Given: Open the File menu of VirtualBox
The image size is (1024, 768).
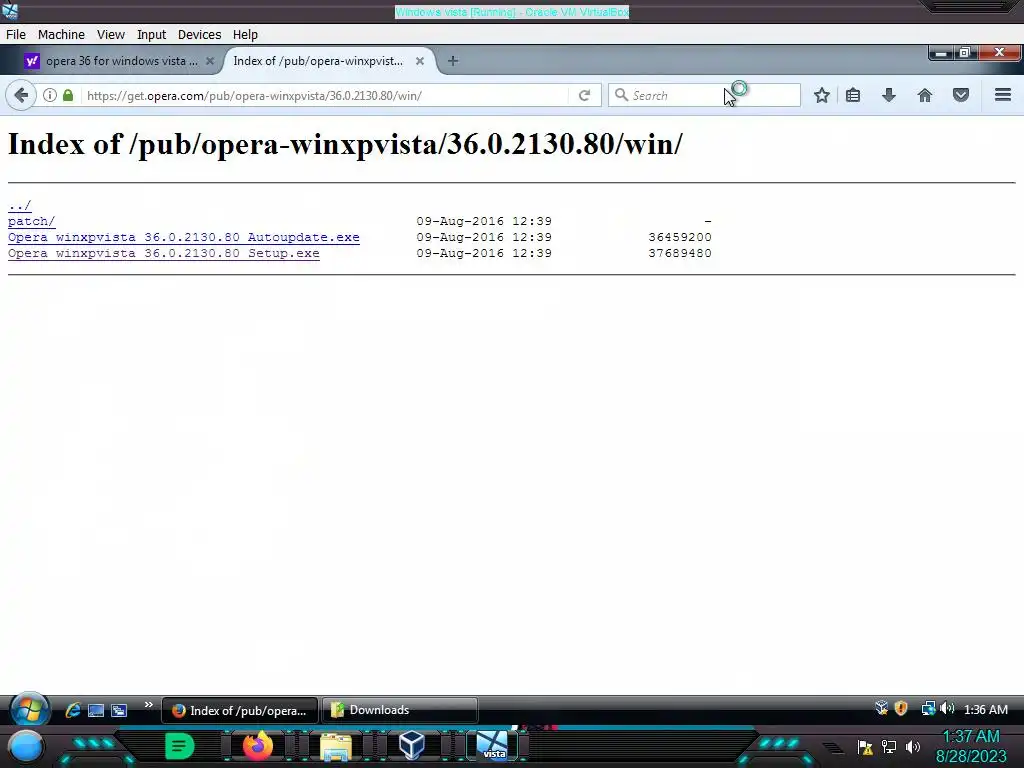Looking at the screenshot, I should pyautogui.click(x=16, y=35).
